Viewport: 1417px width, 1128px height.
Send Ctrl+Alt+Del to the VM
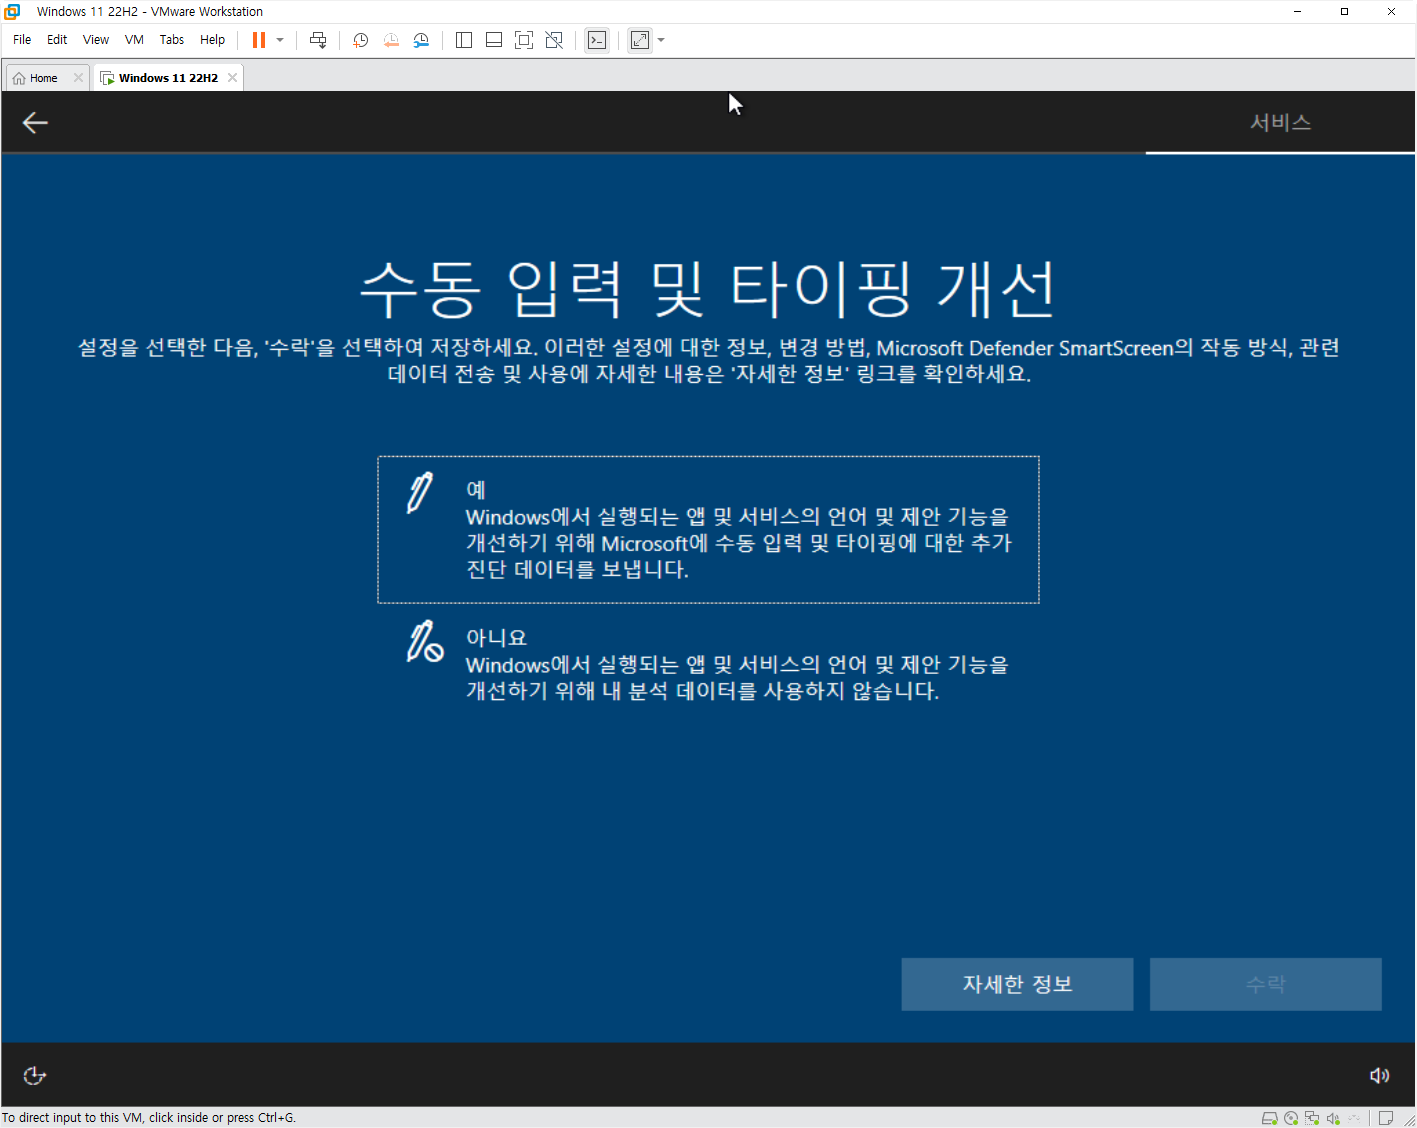[x=318, y=40]
